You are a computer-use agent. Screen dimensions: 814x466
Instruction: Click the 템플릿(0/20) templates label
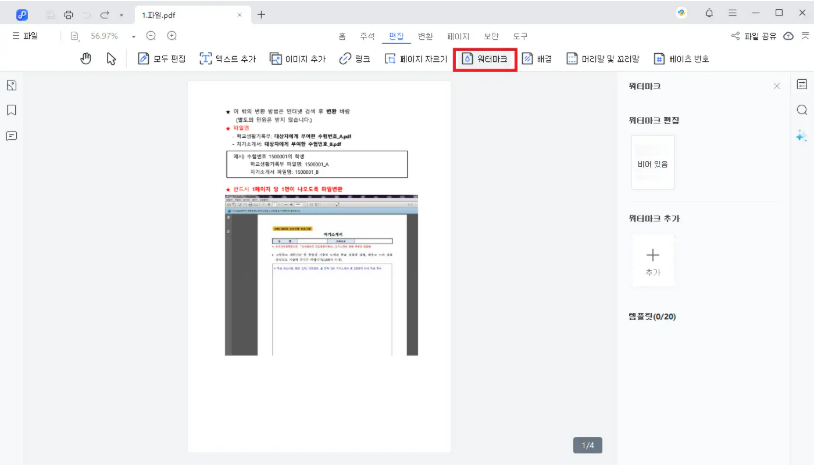pyautogui.click(x=652, y=317)
